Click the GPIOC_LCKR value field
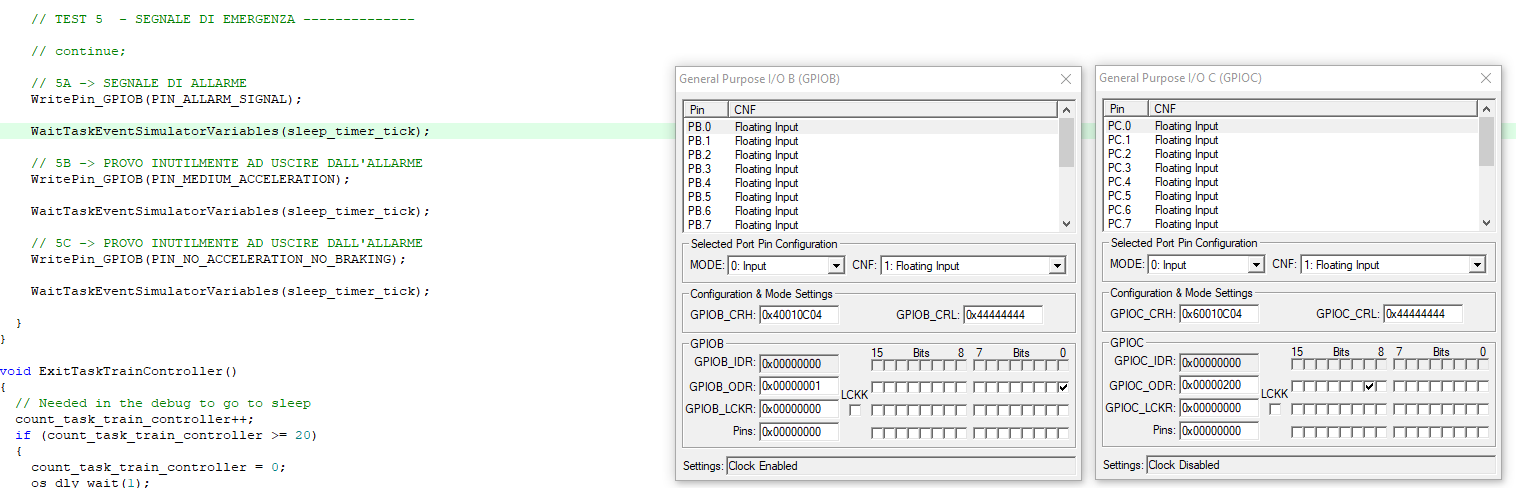This screenshot has height=488, width=1516. click(1219, 408)
